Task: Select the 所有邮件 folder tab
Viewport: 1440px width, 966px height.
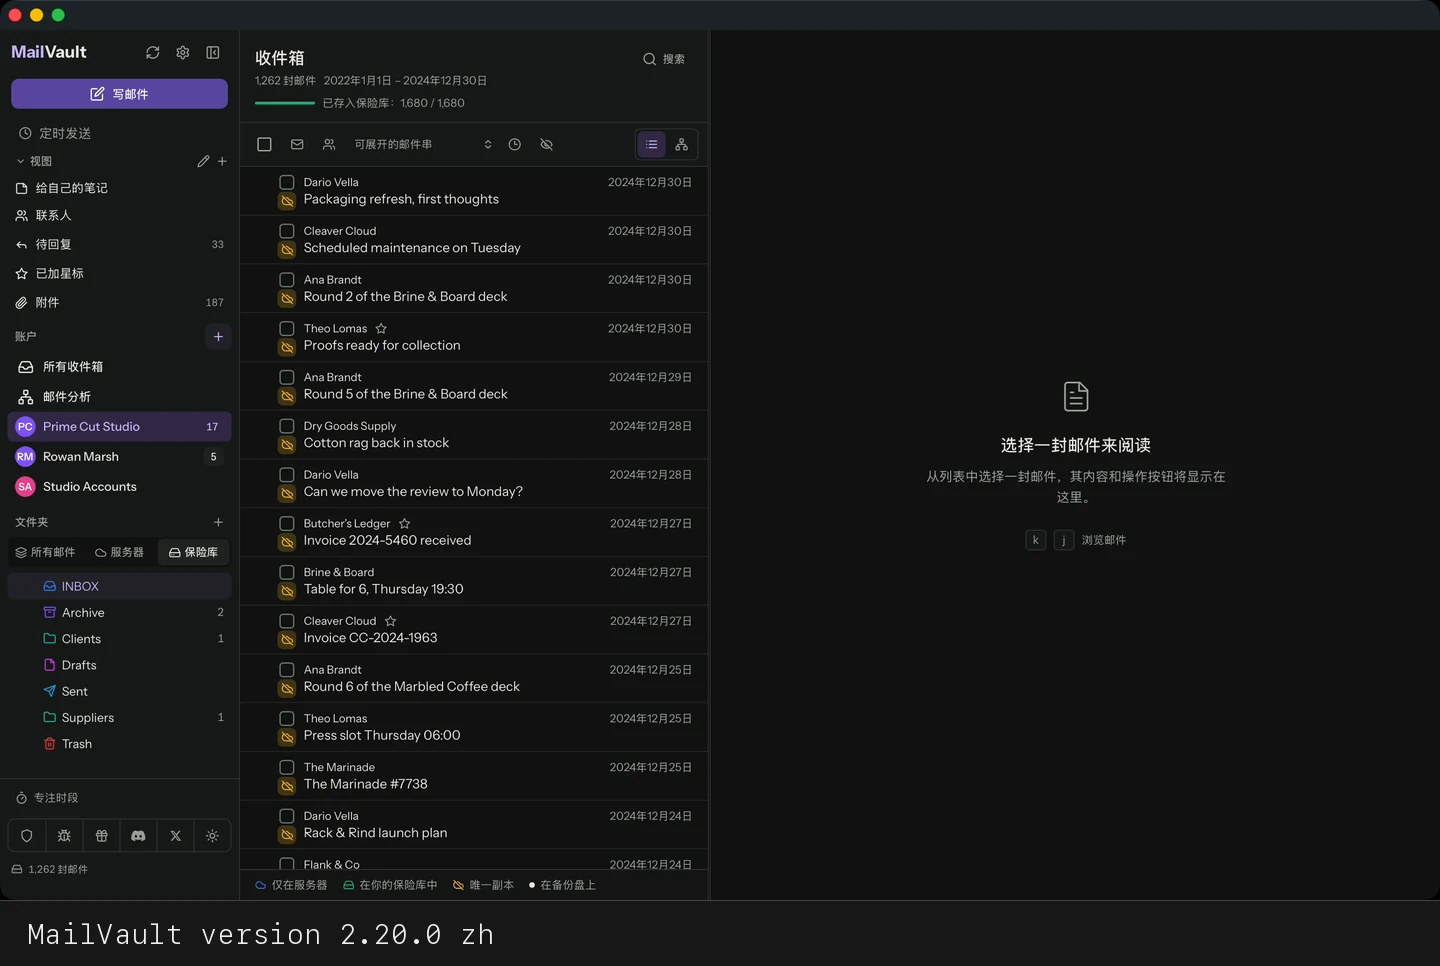Action: click(45, 552)
